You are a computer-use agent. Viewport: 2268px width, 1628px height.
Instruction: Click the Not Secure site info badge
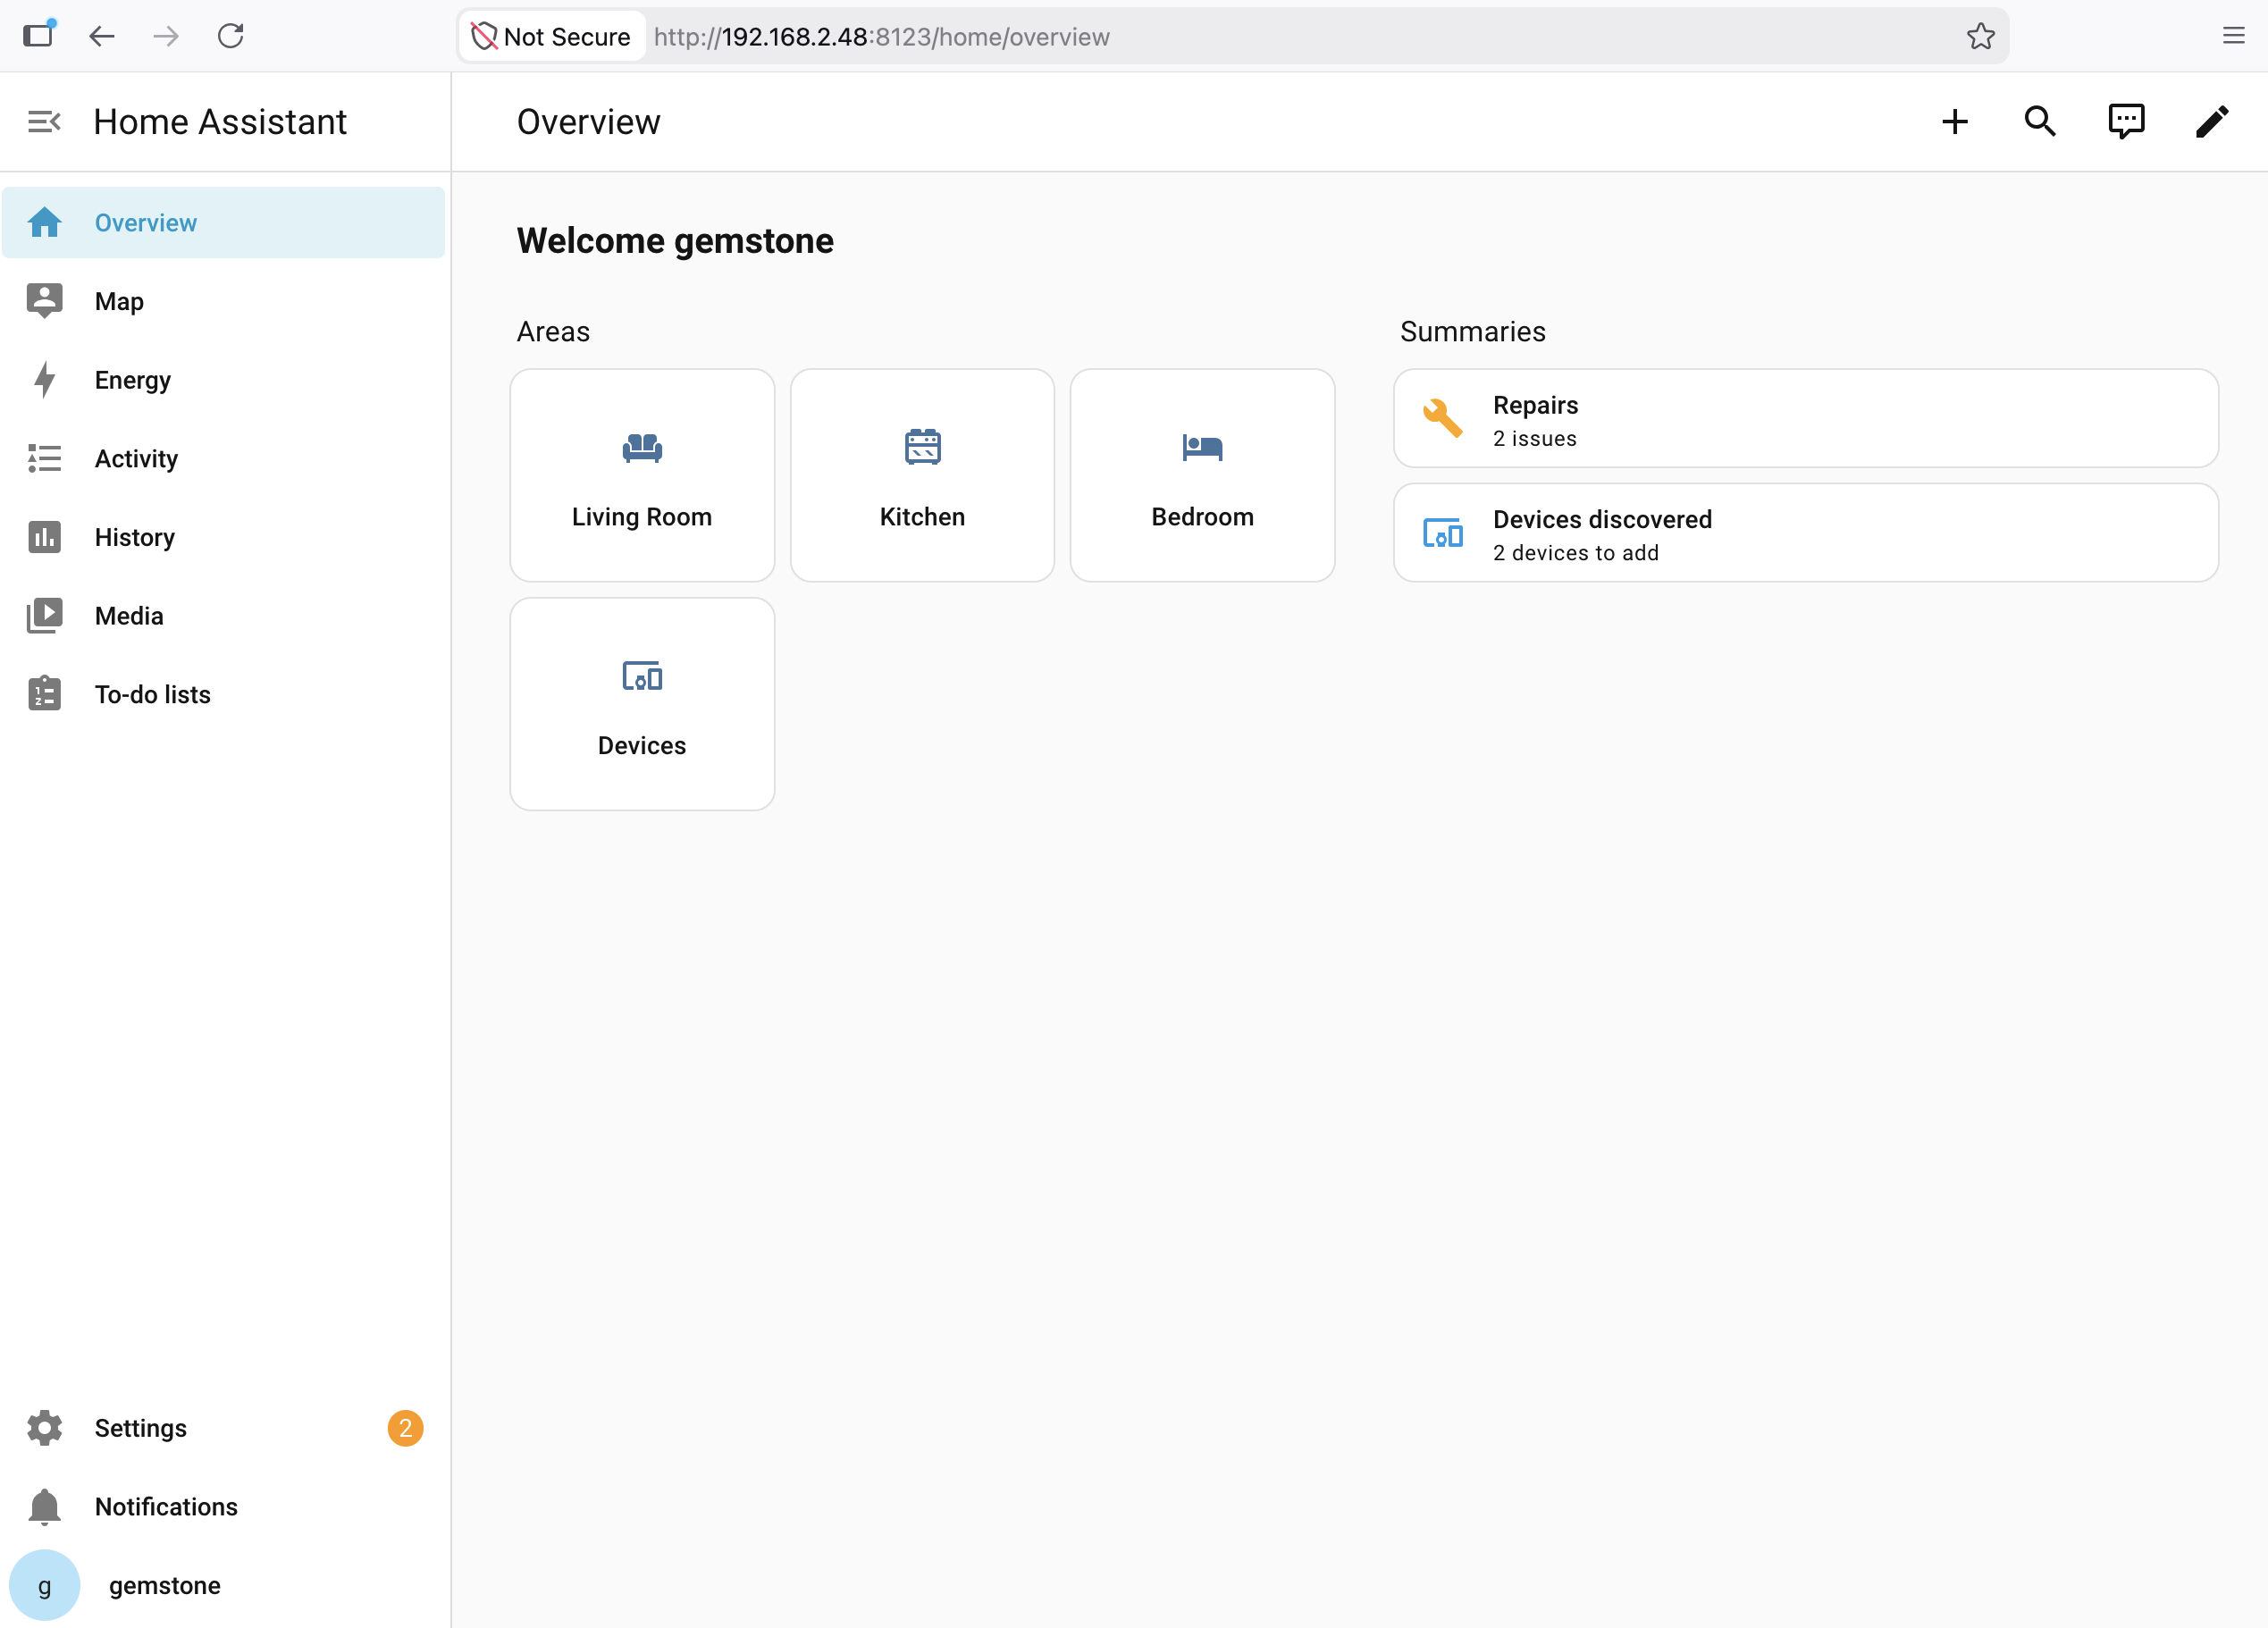(551, 37)
